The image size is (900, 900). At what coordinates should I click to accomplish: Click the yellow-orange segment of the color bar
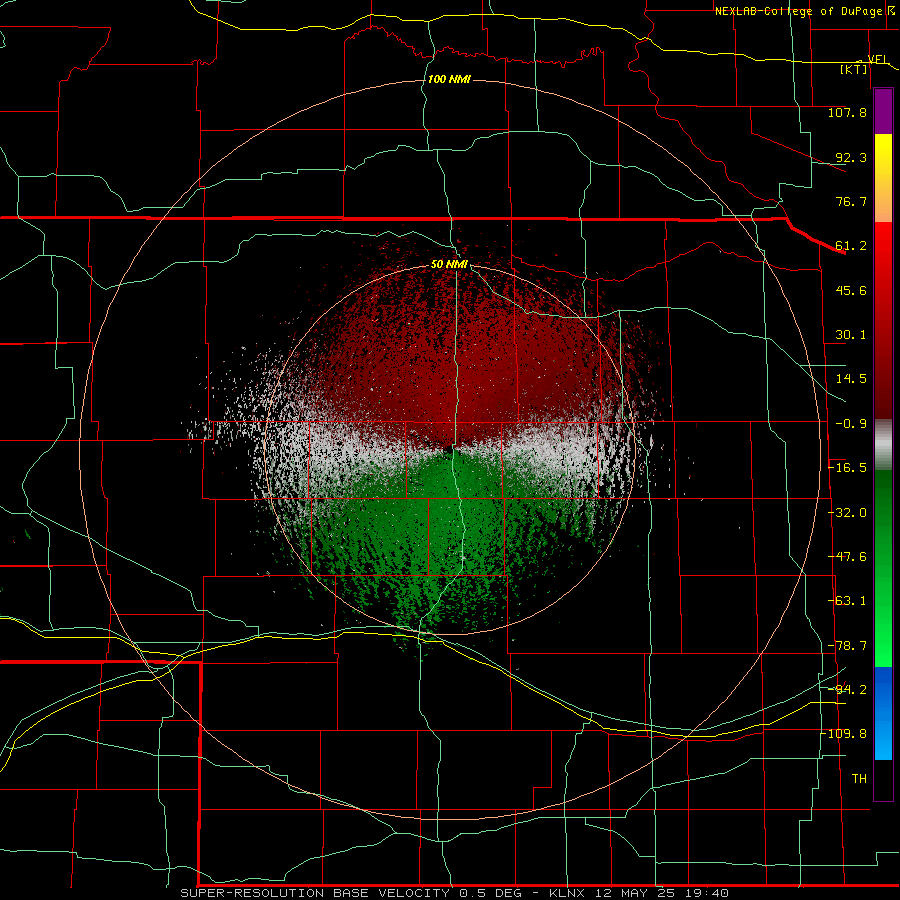pos(883,178)
